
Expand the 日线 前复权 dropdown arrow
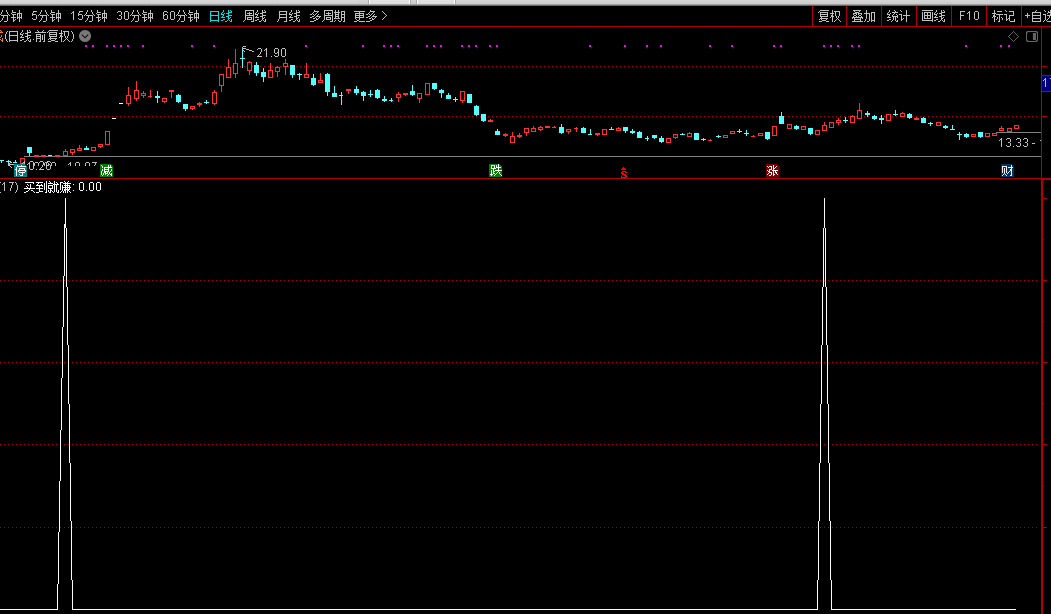coord(85,36)
